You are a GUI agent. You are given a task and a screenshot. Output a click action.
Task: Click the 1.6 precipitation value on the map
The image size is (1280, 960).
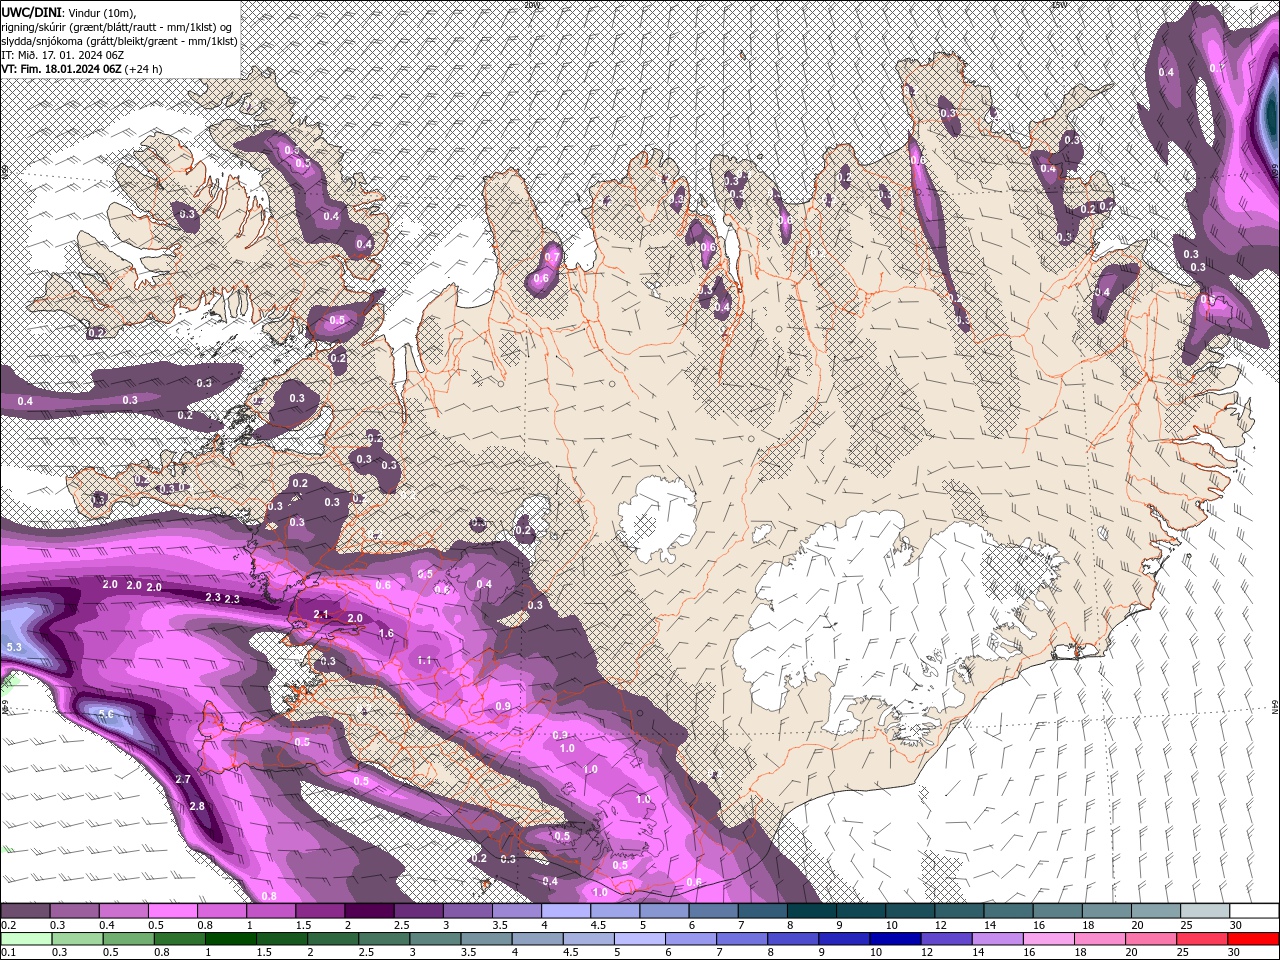coord(386,634)
